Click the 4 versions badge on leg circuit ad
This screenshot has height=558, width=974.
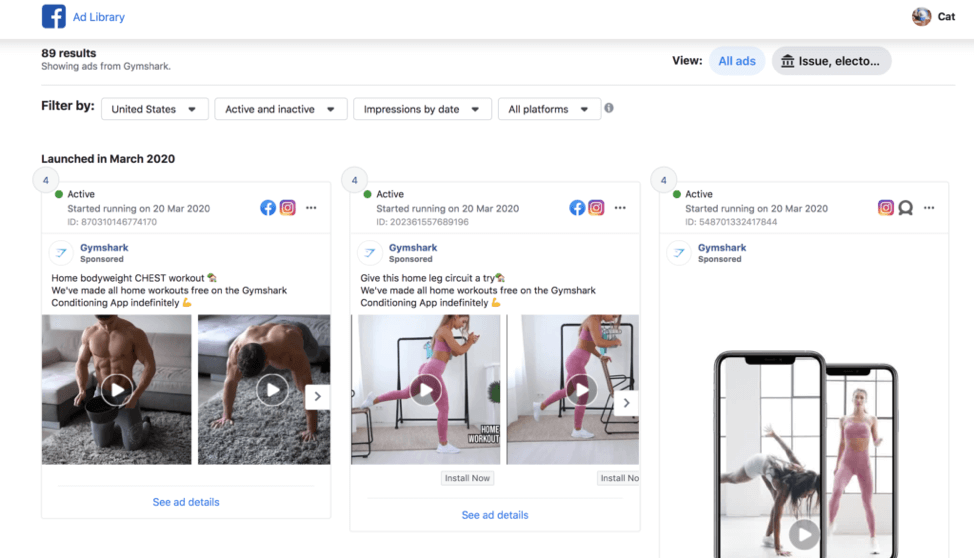(354, 180)
